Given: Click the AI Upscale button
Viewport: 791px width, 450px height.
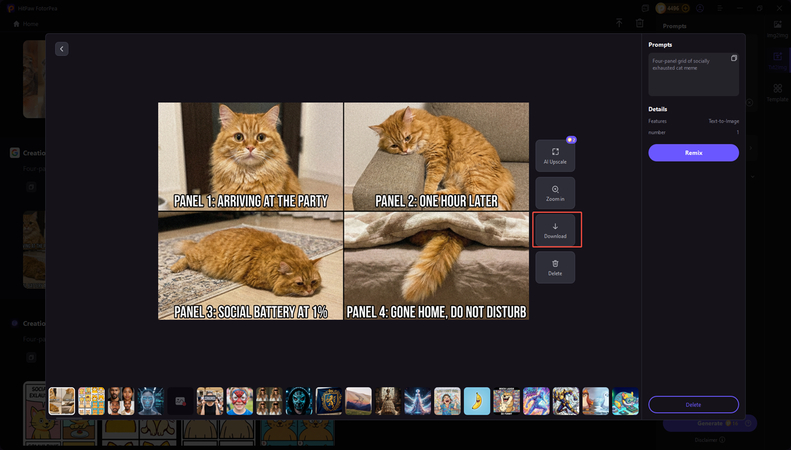Looking at the screenshot, I should pos(555,156).
